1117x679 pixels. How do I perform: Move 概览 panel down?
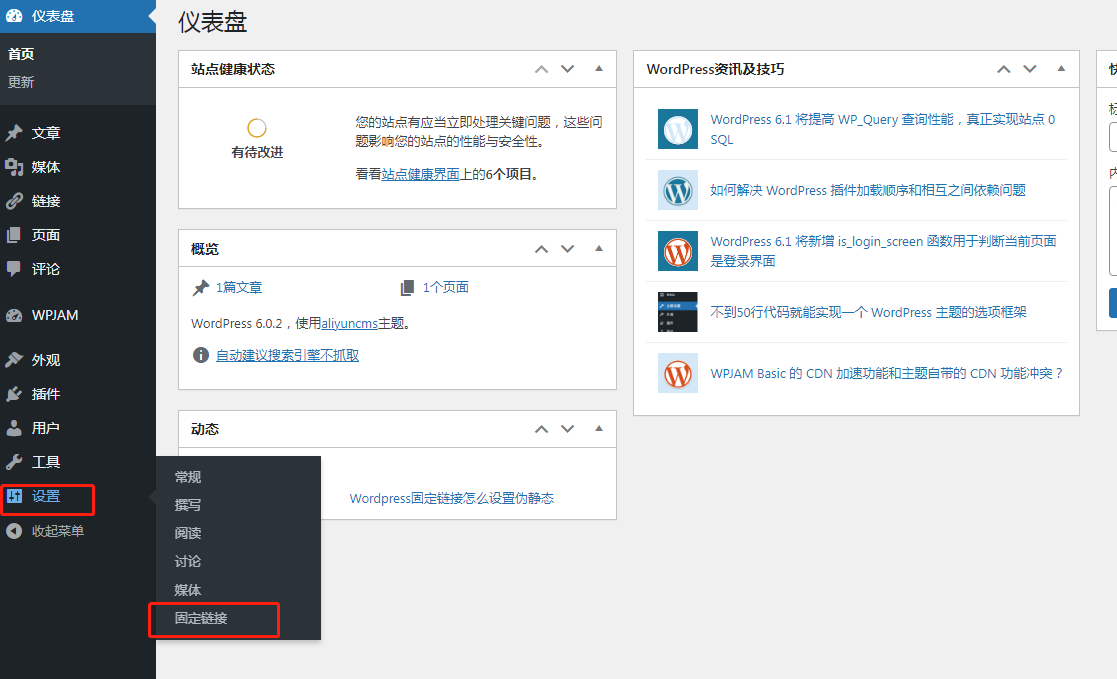pyautogui.click(x=568, y=249)
